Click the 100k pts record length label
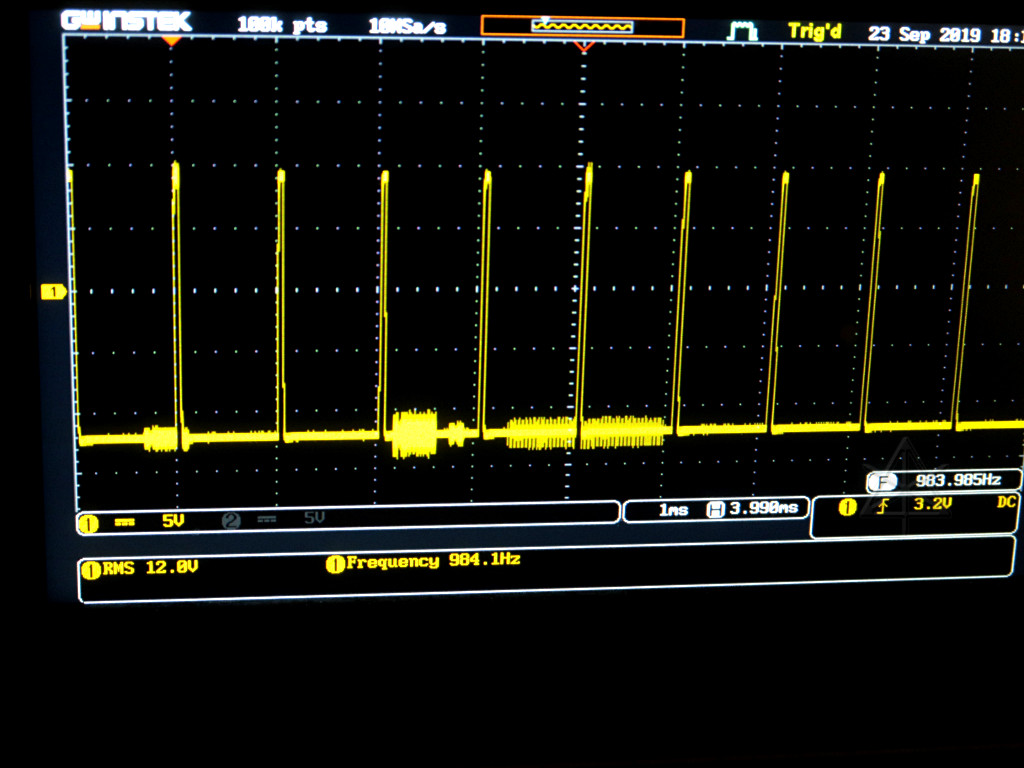Viewport: 1024px width, 768px height. pyautogui.click(x=282, y=26)
